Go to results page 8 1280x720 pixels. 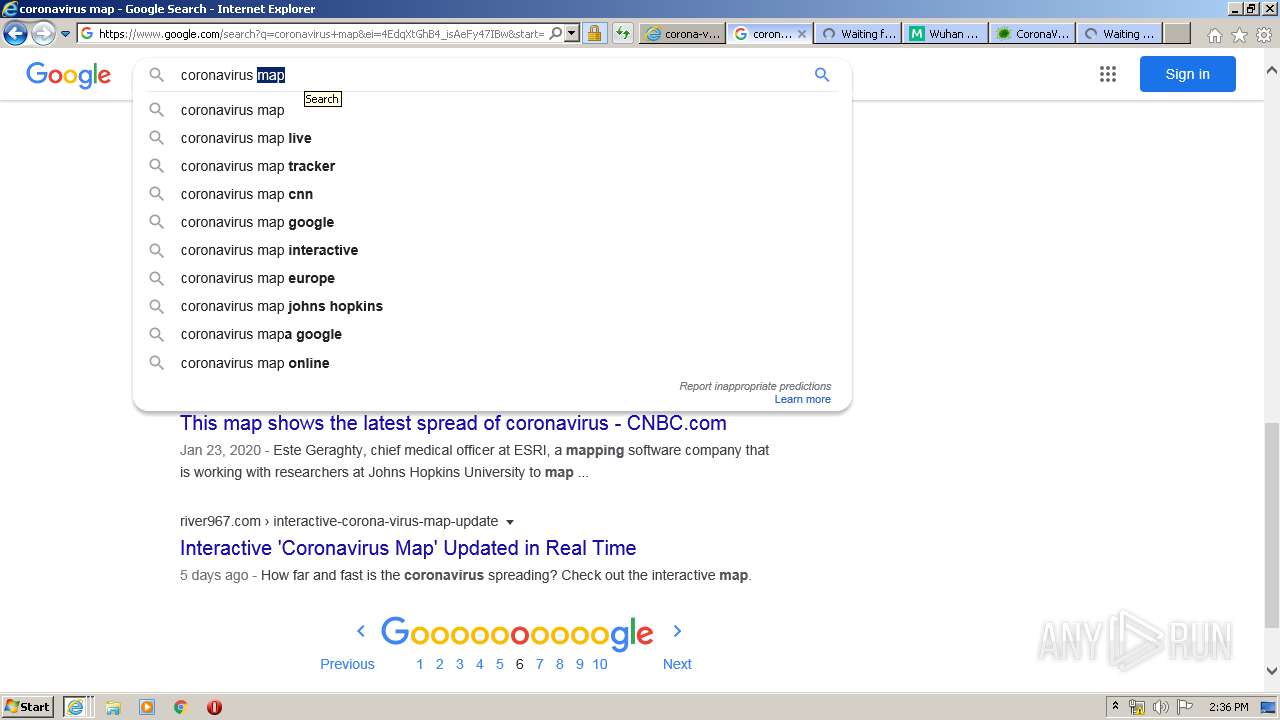pos(559,664)
